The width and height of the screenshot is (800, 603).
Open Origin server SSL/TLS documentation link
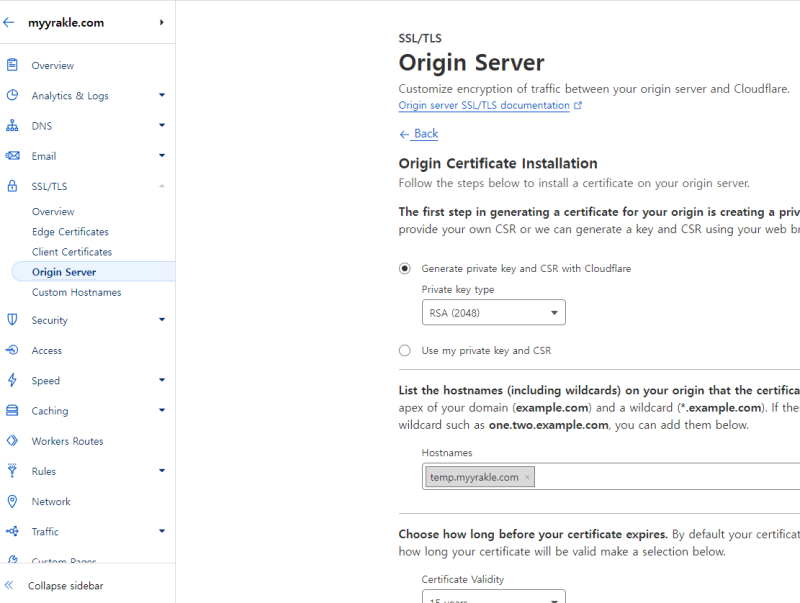[484, 105]
